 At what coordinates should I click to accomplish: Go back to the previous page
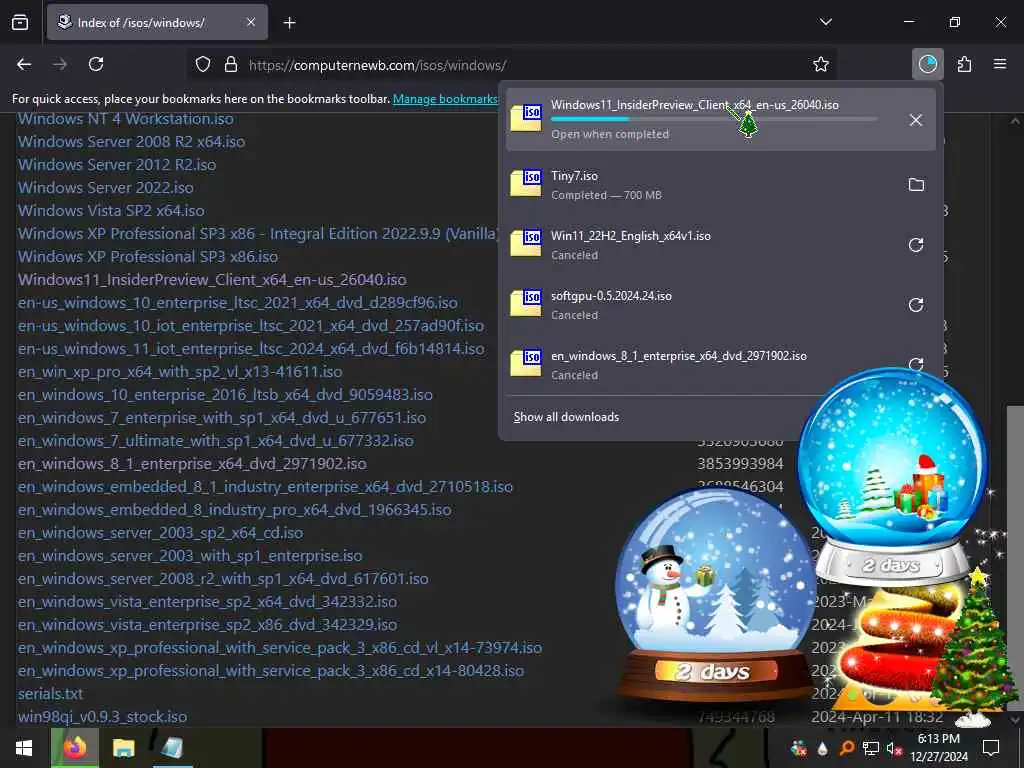click(x=24, y=64)
